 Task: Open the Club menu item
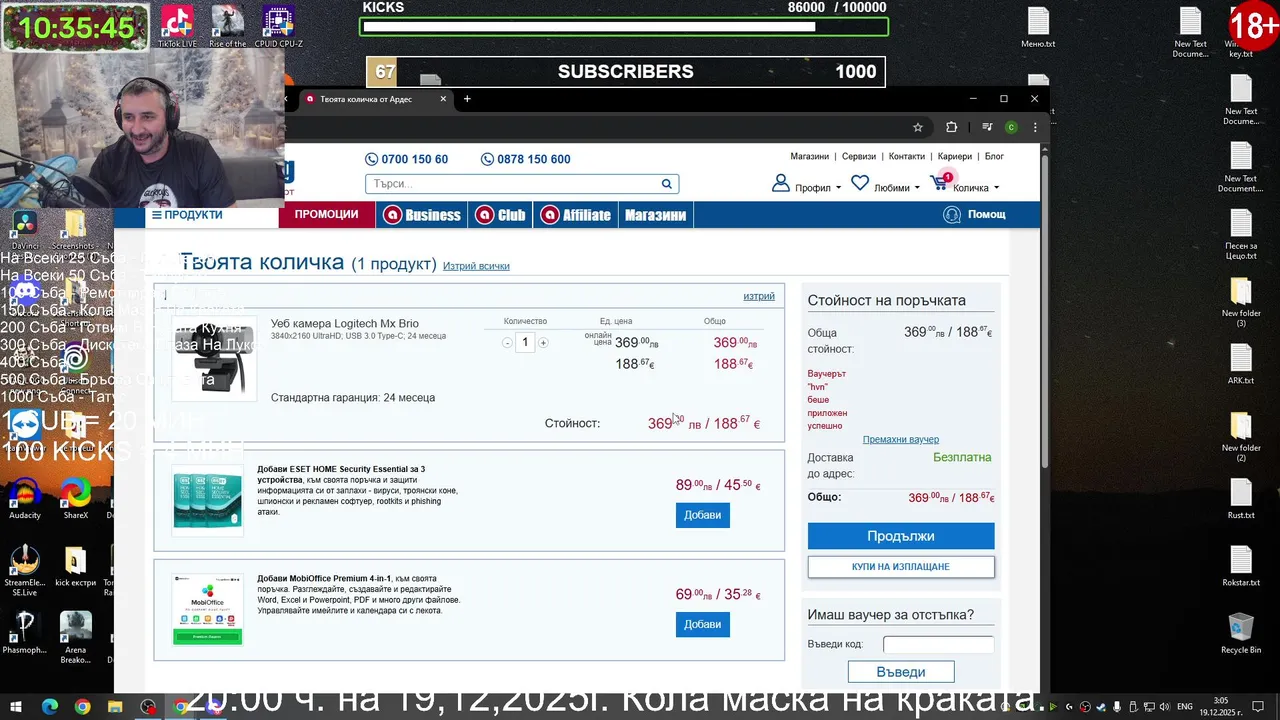click(x=500, y=215)
